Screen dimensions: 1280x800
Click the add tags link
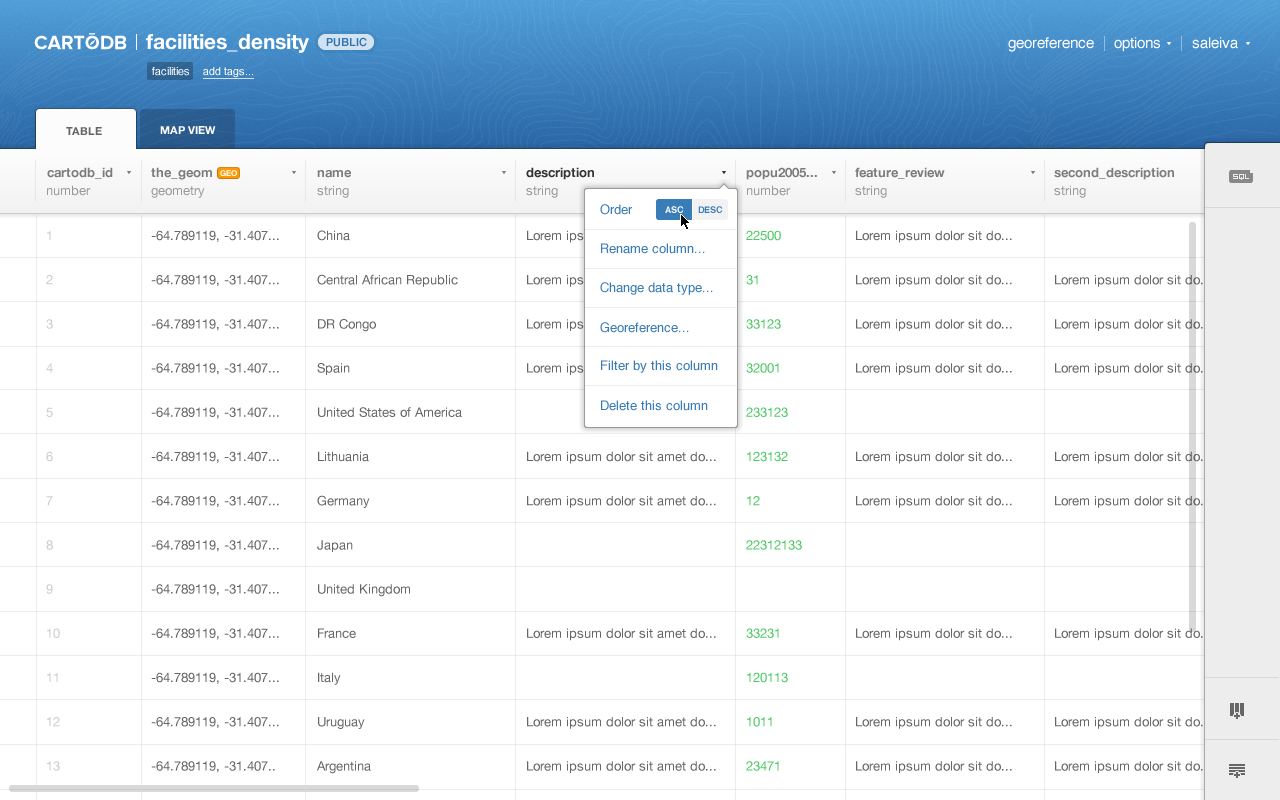coord(228,72)
